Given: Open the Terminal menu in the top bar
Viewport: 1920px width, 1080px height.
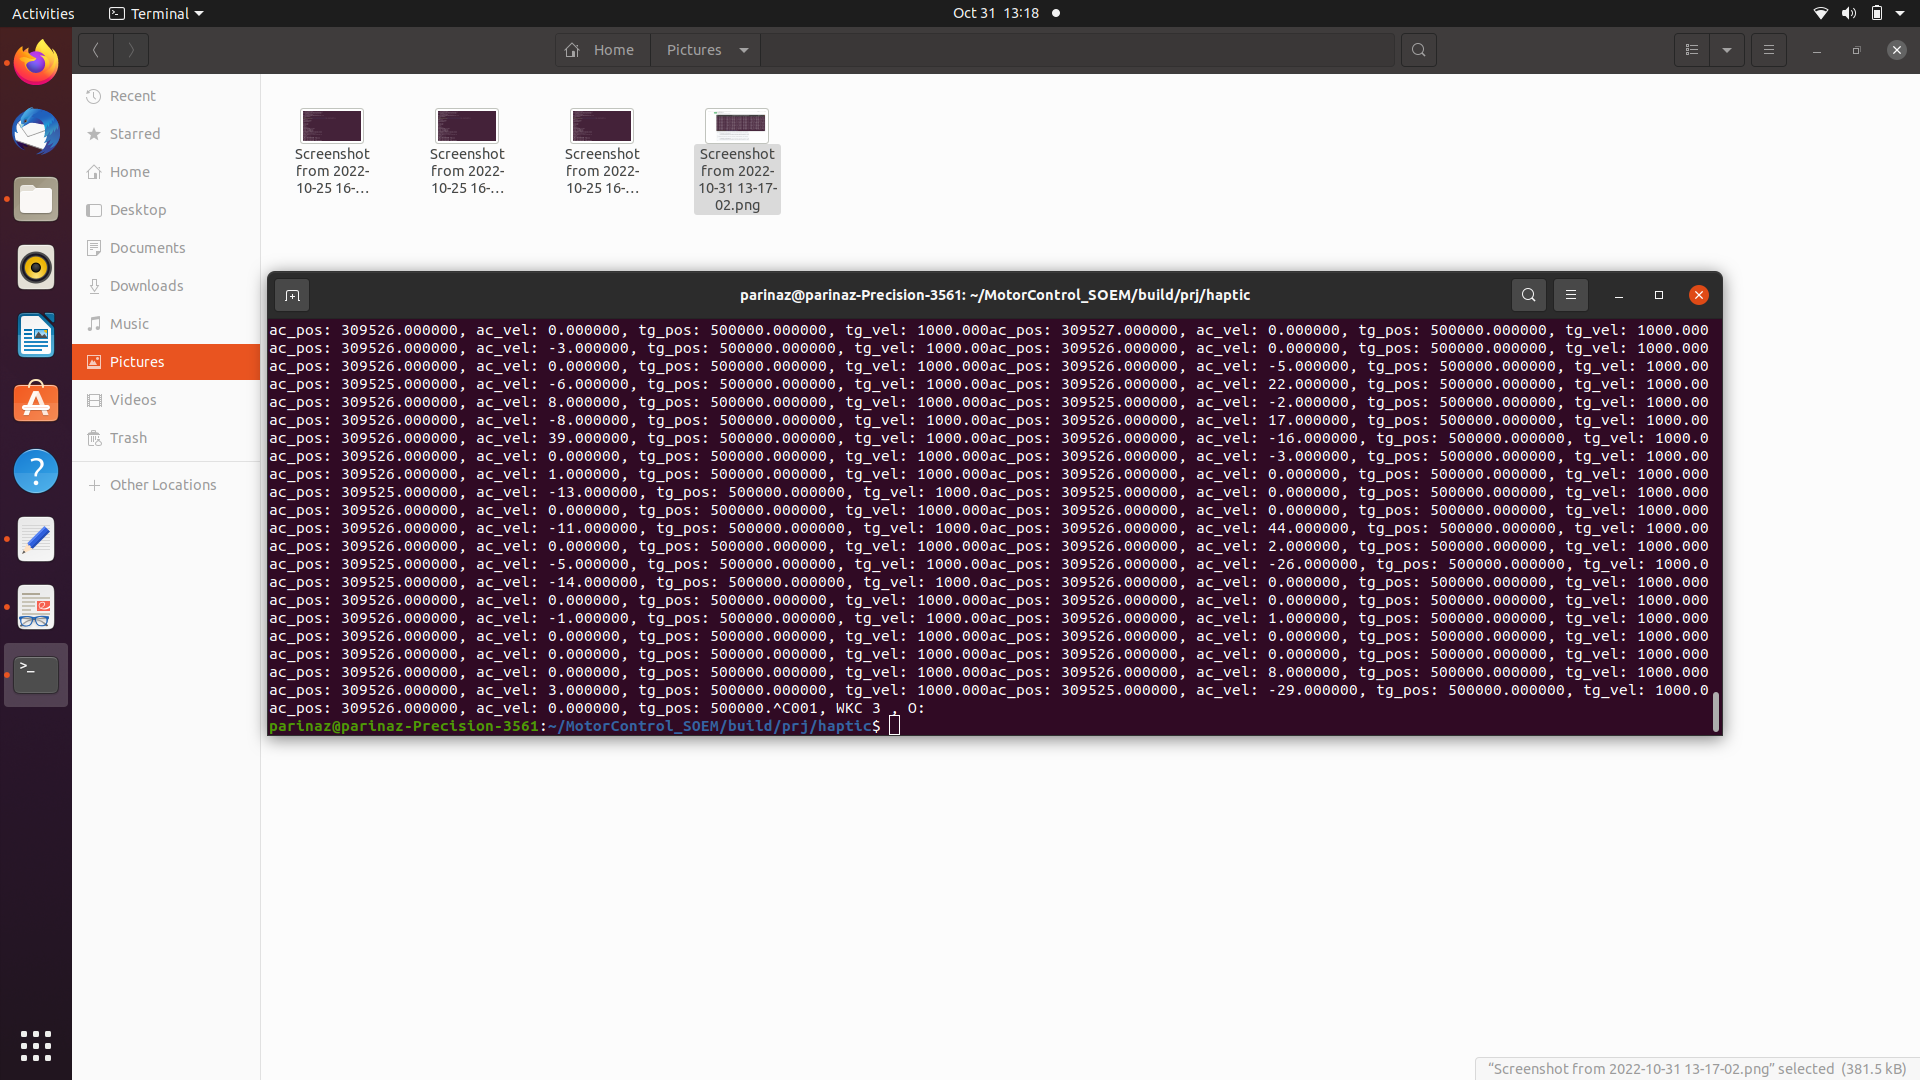Looking at the screenshot, I should pos(155,13).
